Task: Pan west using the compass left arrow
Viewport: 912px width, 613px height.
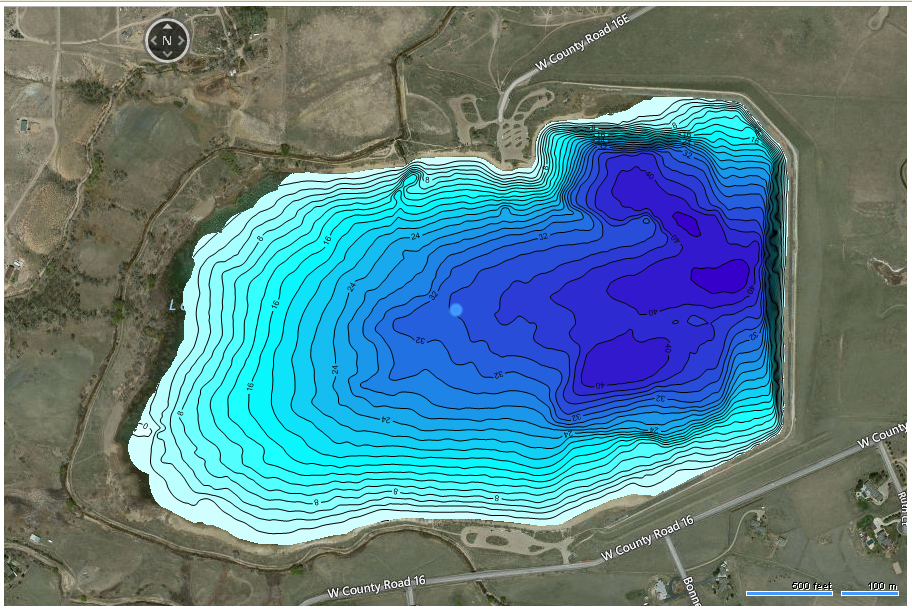Action: [153, 40]
